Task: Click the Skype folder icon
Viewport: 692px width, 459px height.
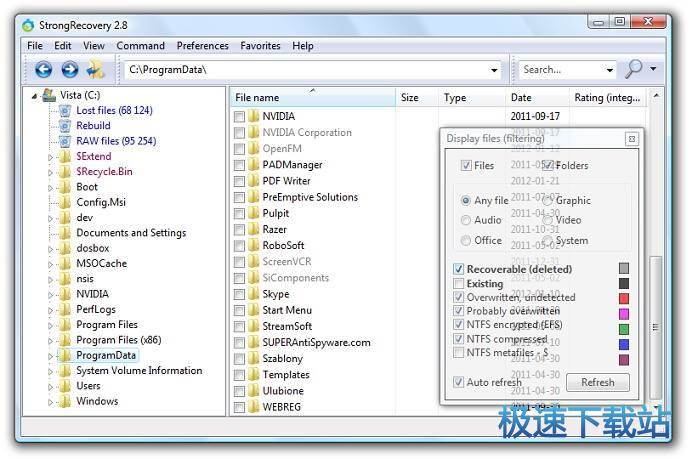Action: [254, 294]
